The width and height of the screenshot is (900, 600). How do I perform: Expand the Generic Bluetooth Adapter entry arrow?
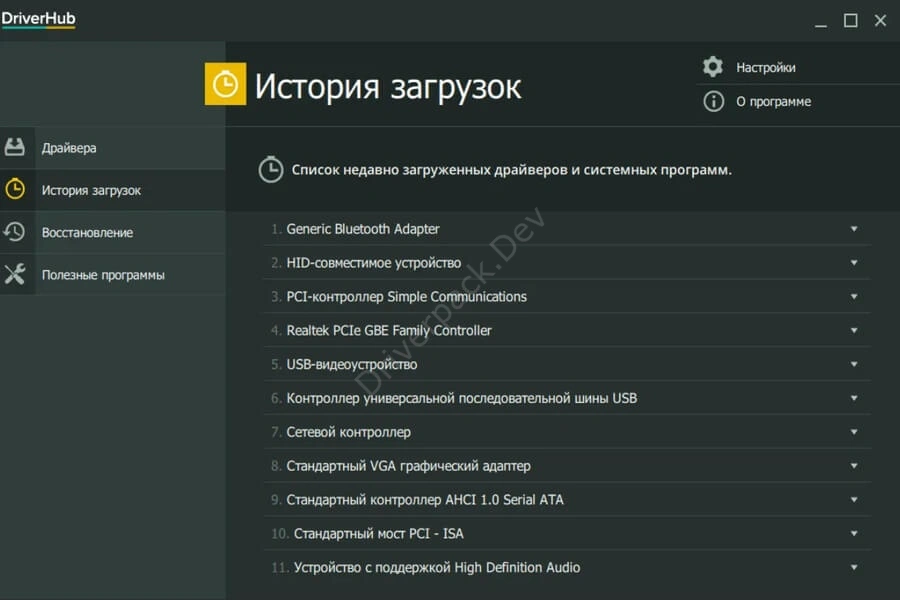tap(854, 229)
